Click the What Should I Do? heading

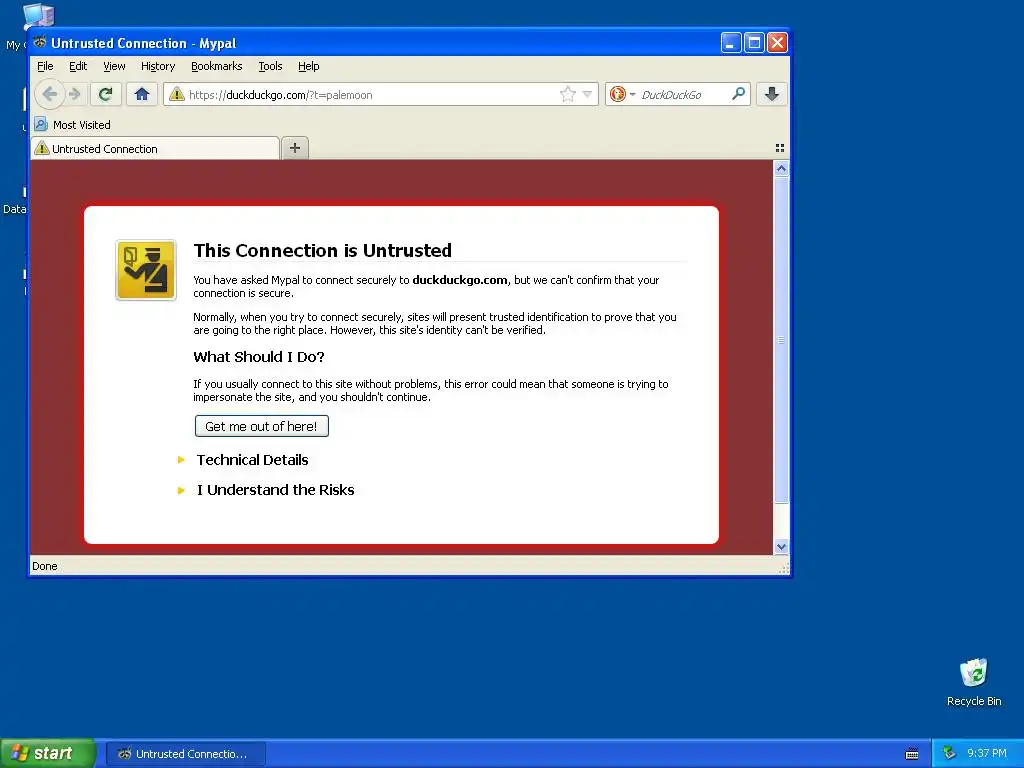coord(259,357)
